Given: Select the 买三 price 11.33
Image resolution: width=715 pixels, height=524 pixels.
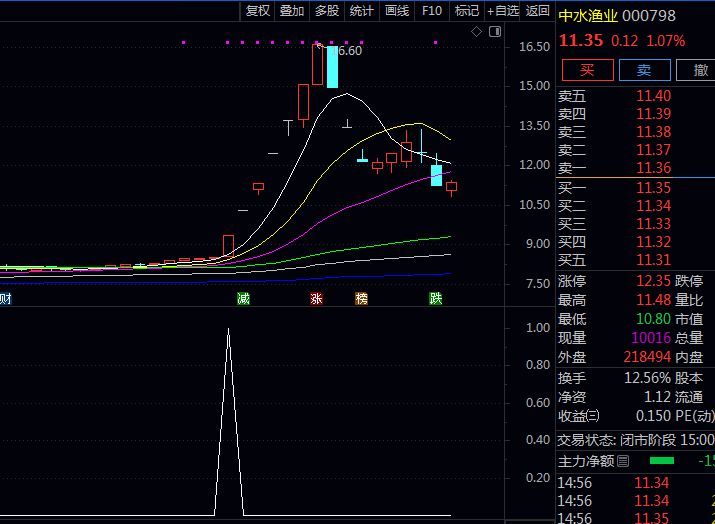Looking at the screenshot, I should tap(653, 224).
